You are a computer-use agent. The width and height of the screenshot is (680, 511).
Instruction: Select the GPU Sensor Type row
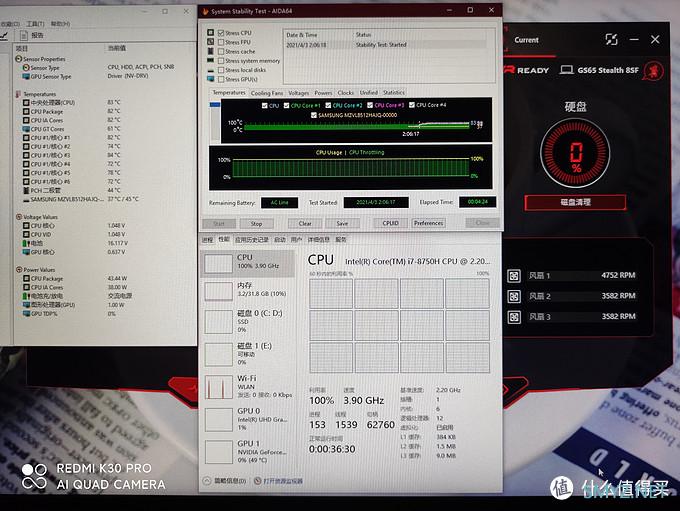click(x=85, y=76)
